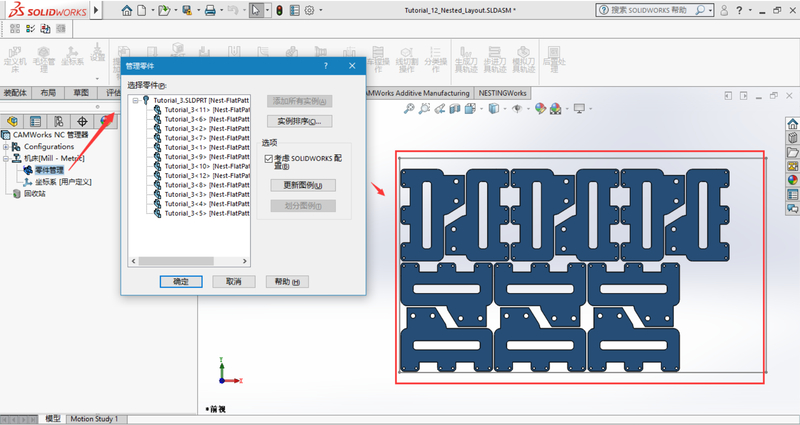Screen dimensions: 800x425
Task: Toggle the 考虑 SOLIDWORKS 配置 checkbox
Action: pyautogui.click(x=268, y=158)
